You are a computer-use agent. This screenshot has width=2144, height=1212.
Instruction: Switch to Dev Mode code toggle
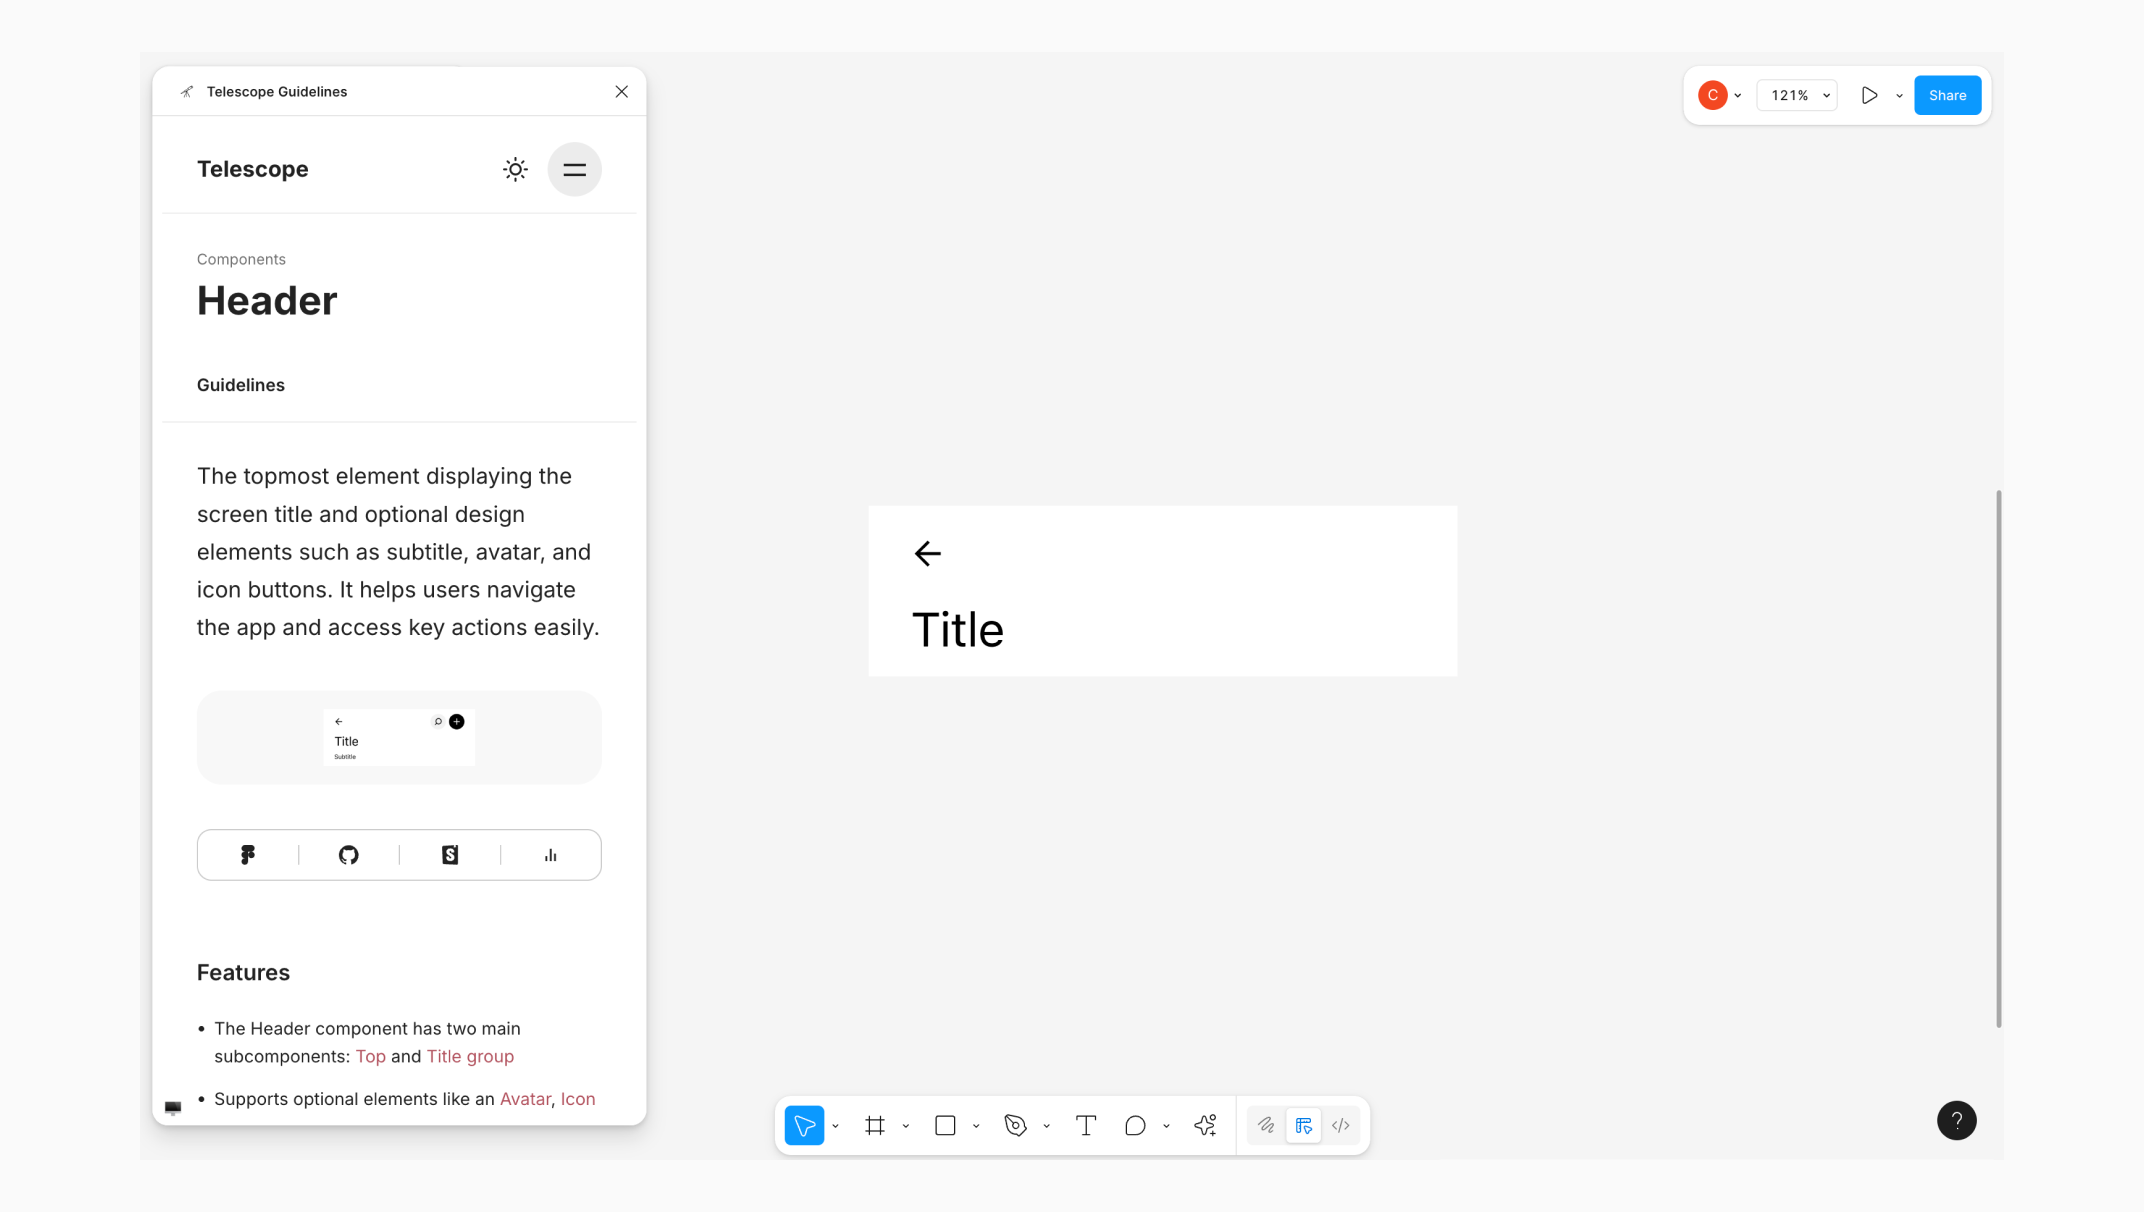tap(1341, 1126)
